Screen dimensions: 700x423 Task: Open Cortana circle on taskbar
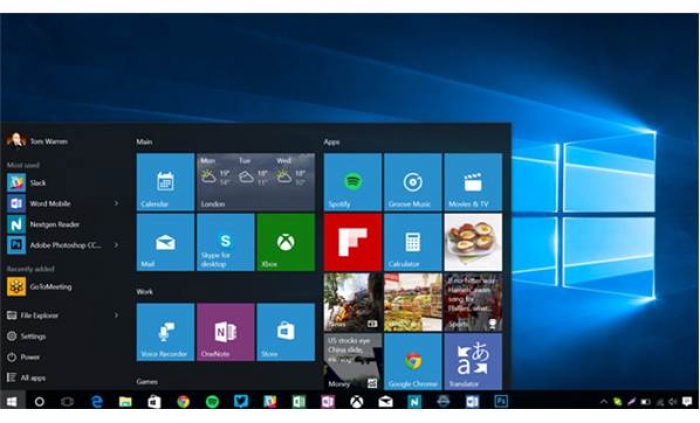pyautogui.click(x=39, y=402)
